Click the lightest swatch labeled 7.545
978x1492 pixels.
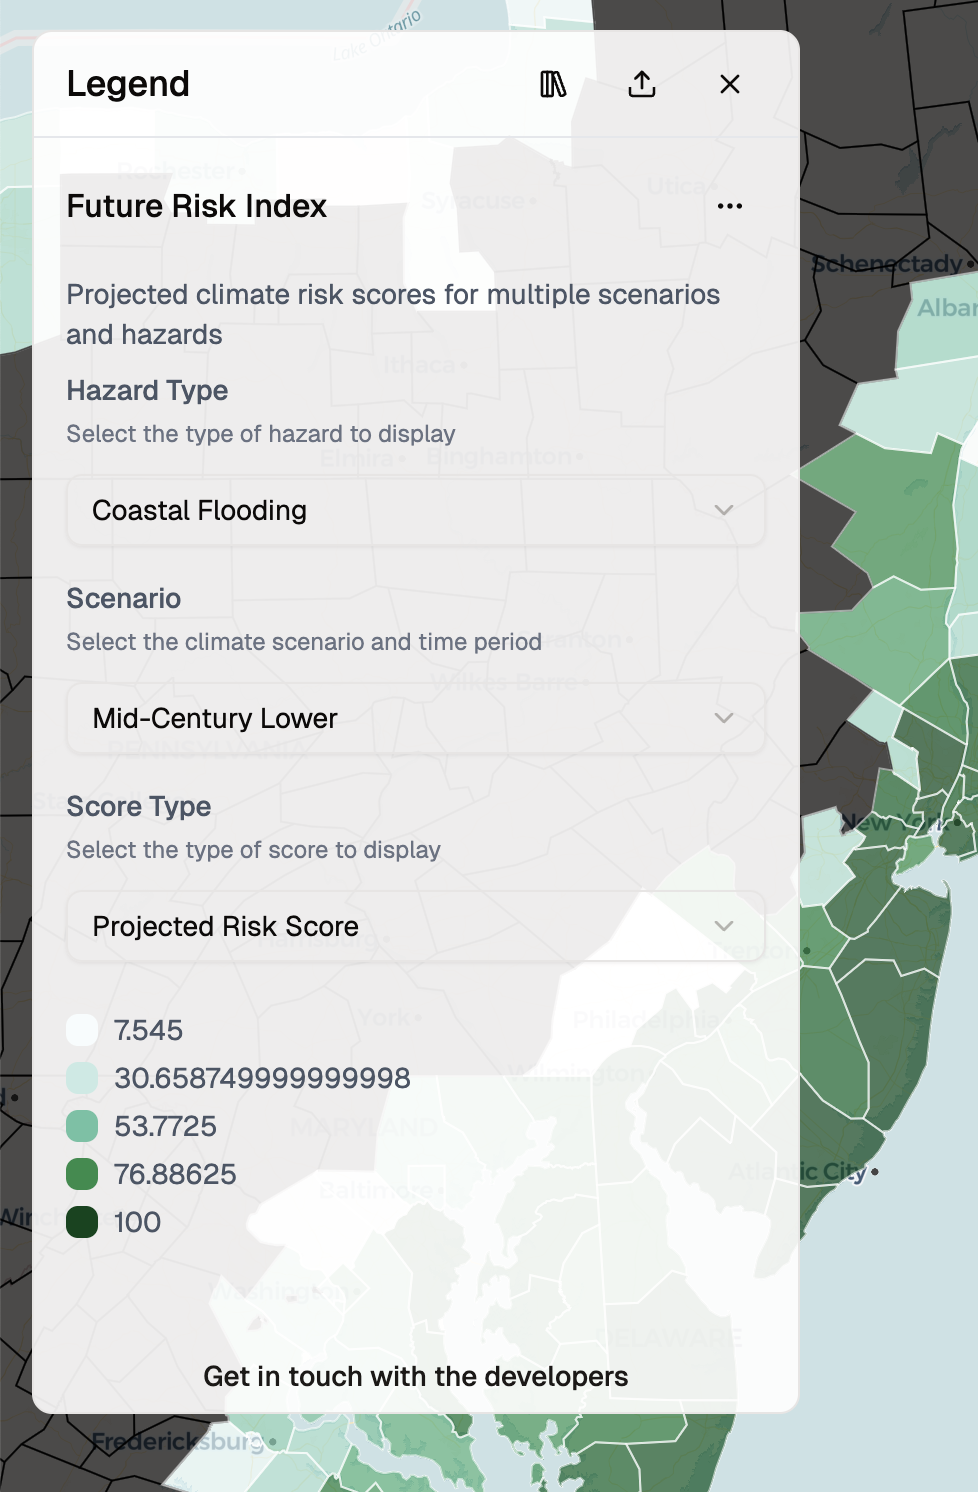[82, 1030]
